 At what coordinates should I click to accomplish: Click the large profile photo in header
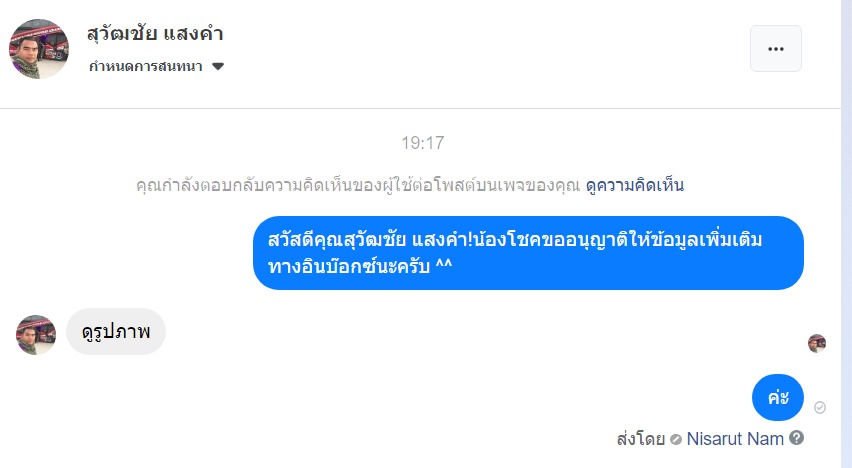(39, 48)
